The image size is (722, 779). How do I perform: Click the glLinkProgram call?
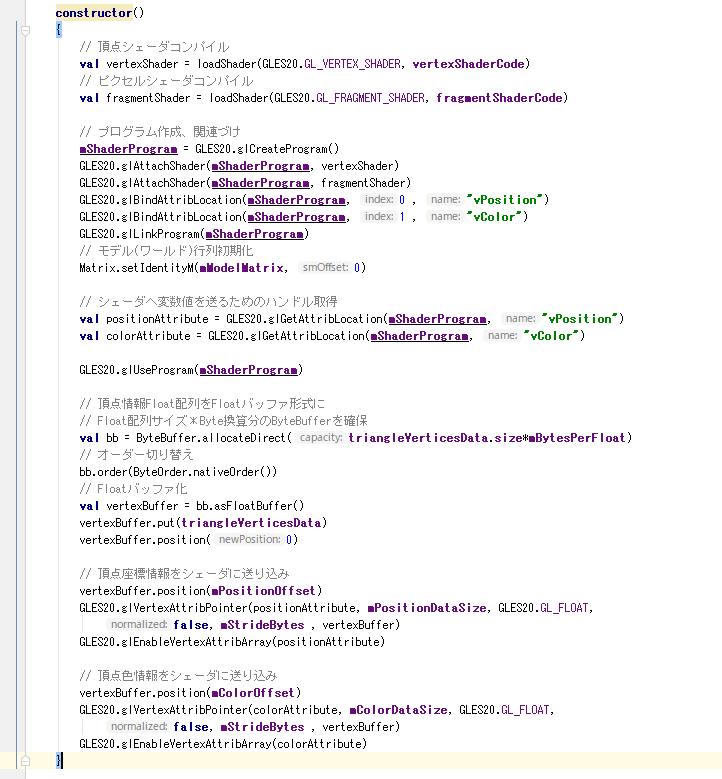pyautogui.click(x=194, y=234)
